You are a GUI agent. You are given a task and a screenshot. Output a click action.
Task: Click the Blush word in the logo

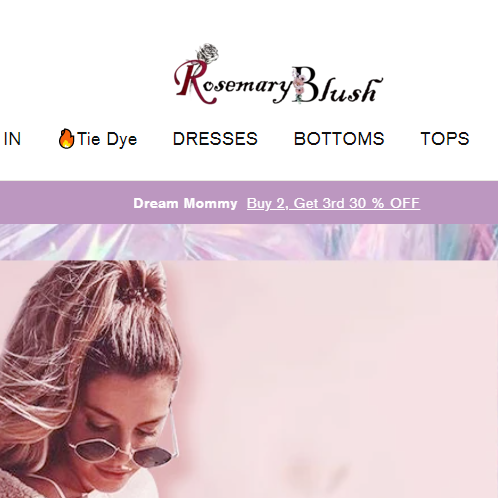338,85
